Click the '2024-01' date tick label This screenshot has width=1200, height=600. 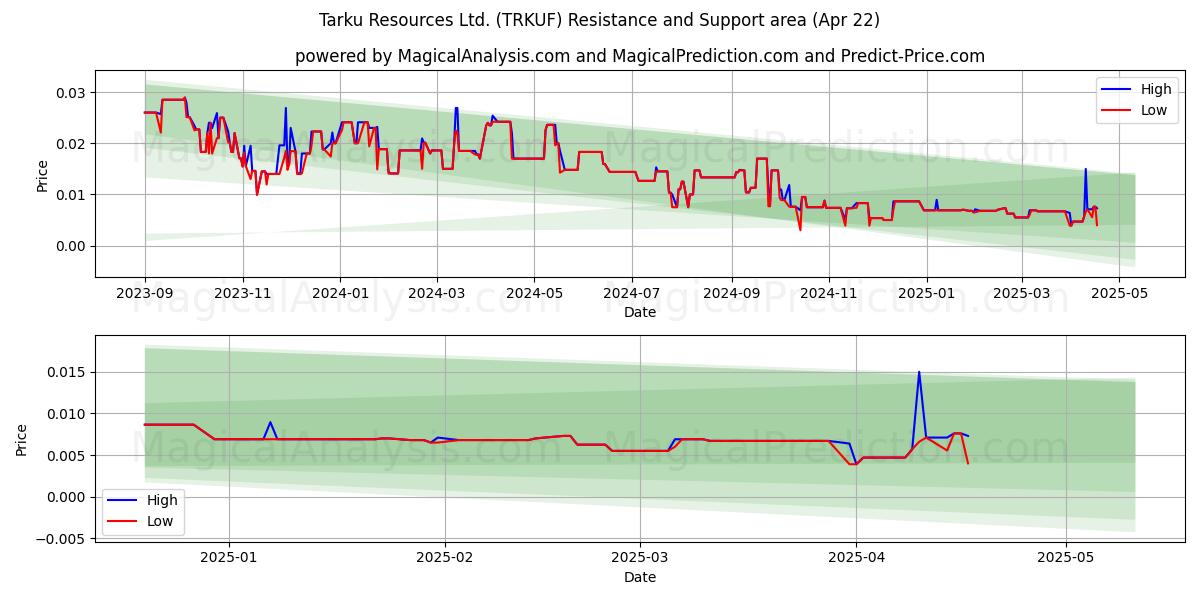[x=340, y=293]
